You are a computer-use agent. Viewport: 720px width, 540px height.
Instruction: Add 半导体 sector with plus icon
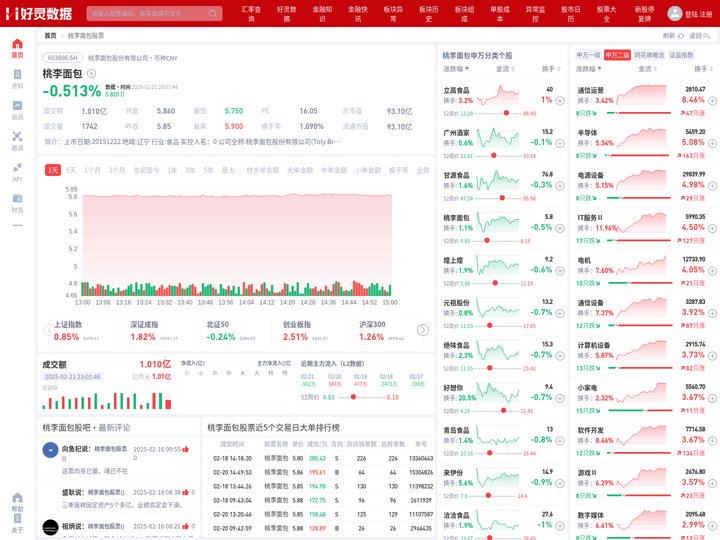point(712,143)
